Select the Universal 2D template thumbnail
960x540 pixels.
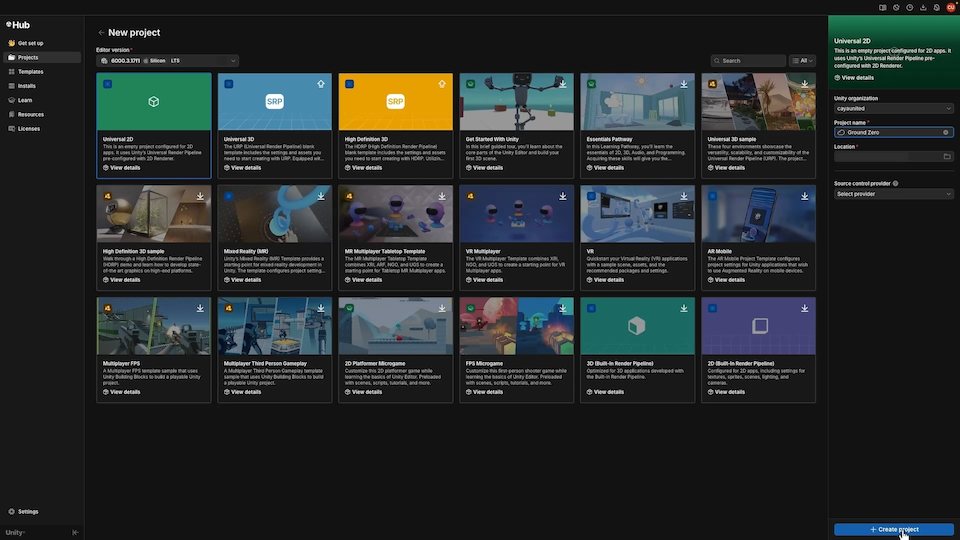coord(154,102)
